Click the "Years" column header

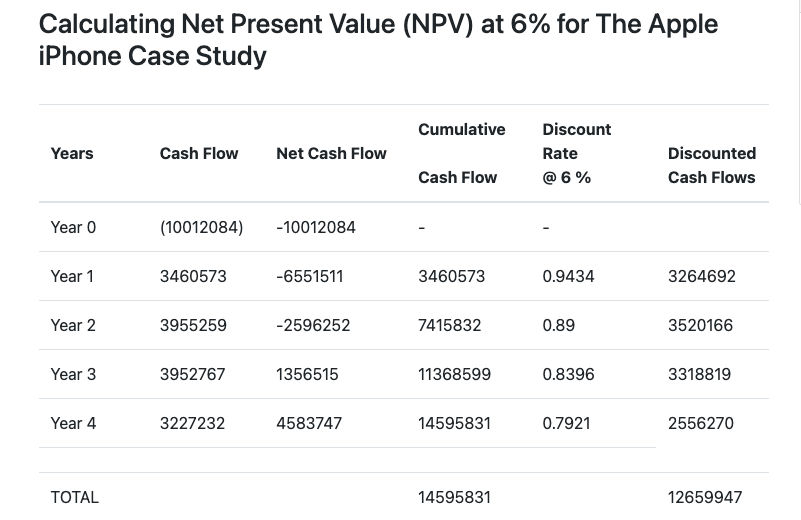click(x=72, y=153)
